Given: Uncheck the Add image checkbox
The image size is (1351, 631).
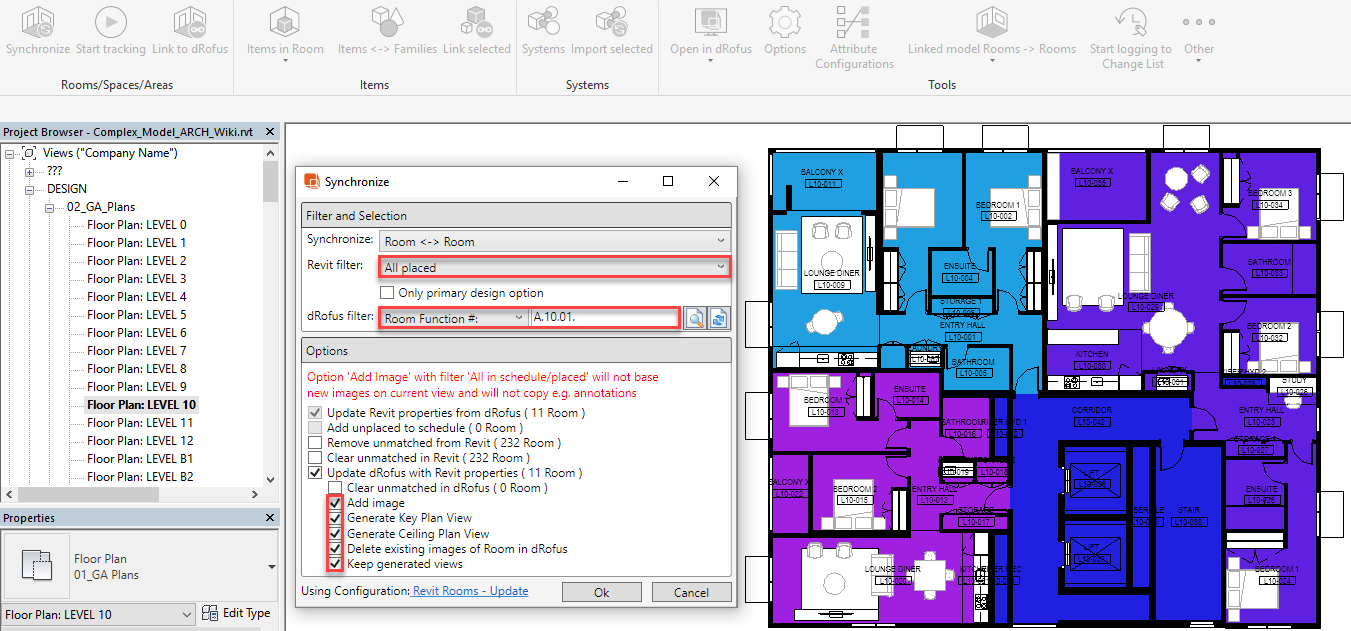Looking at the screenshot, I should point(335,503).
